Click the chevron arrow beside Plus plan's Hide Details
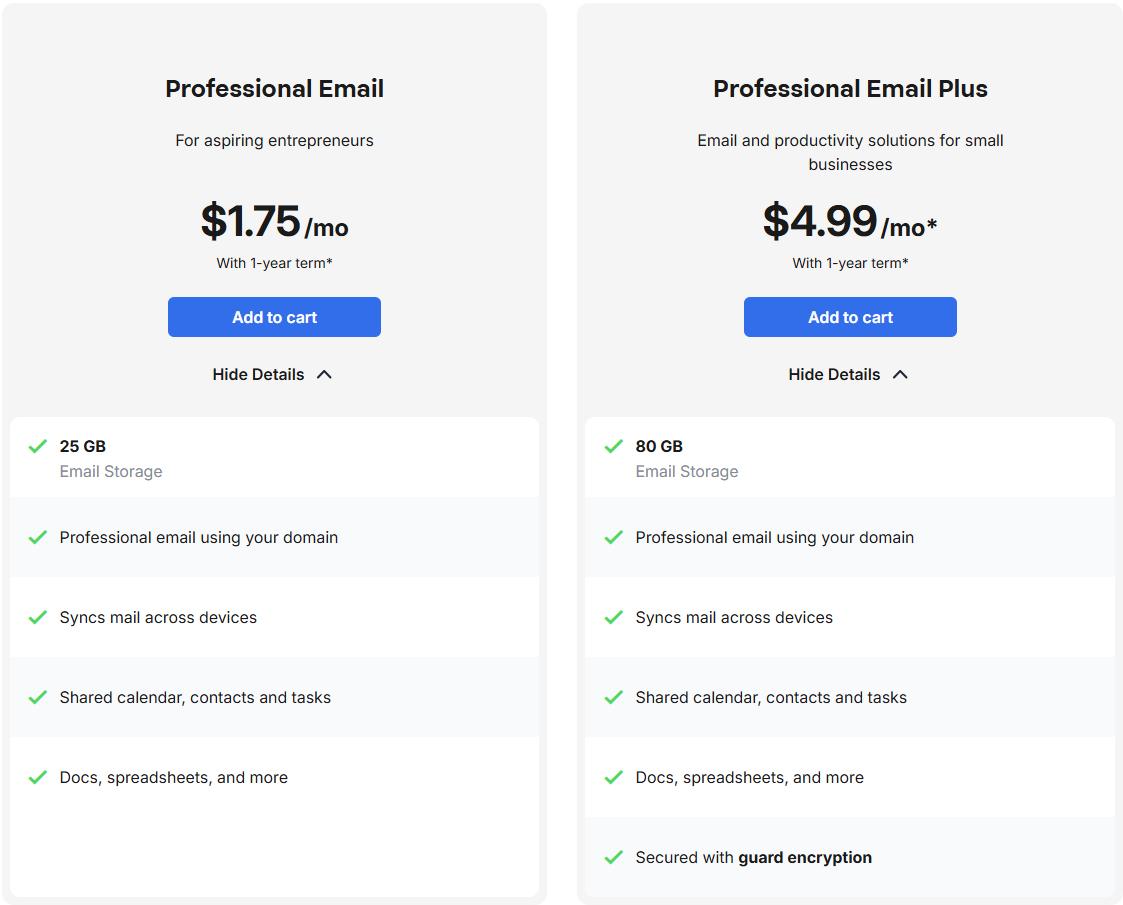This screenshot has width=1123, height=905. pyautogui.click(x=900, y=374)
